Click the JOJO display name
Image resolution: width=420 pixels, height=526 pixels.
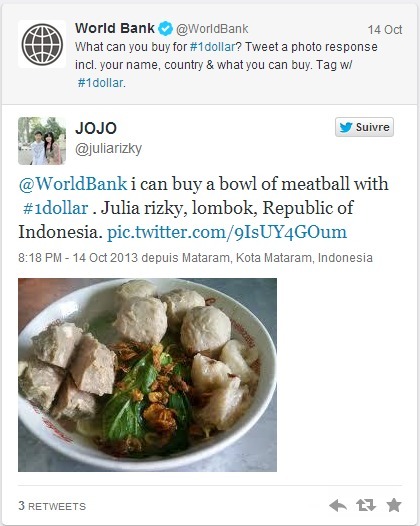coord(96,128)
